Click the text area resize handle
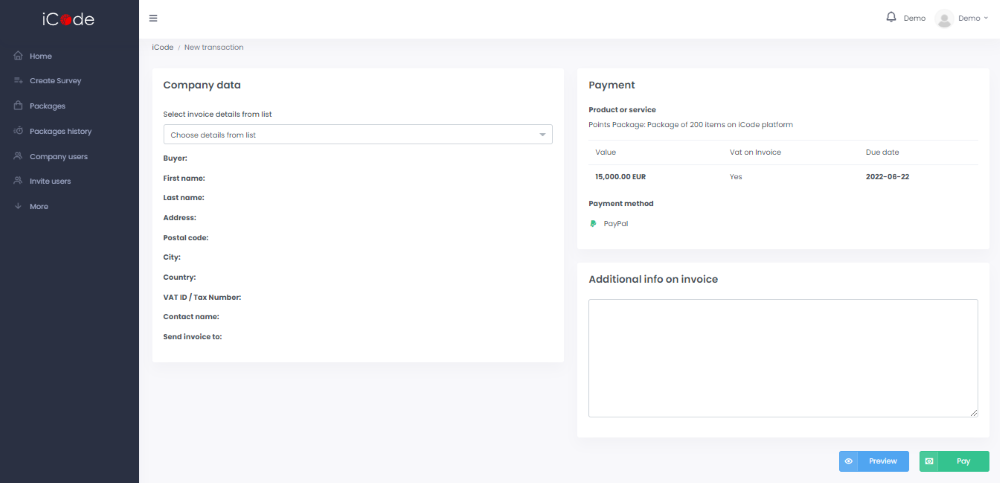The height and width of the screenshot is (483, 1000). tap(974, 413)
